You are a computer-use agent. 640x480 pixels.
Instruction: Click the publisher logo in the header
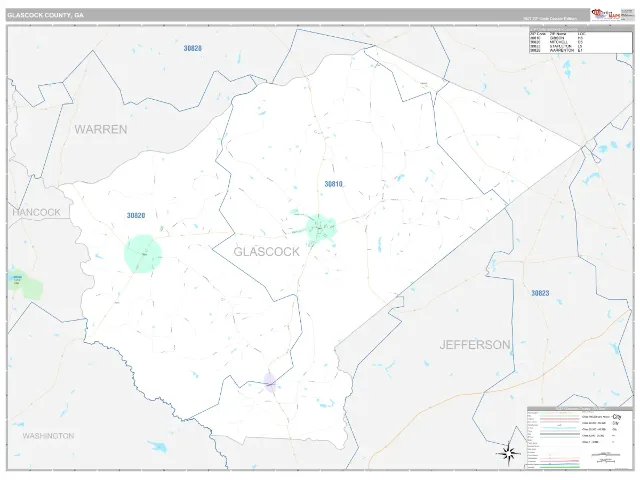(x=606, y=14)
